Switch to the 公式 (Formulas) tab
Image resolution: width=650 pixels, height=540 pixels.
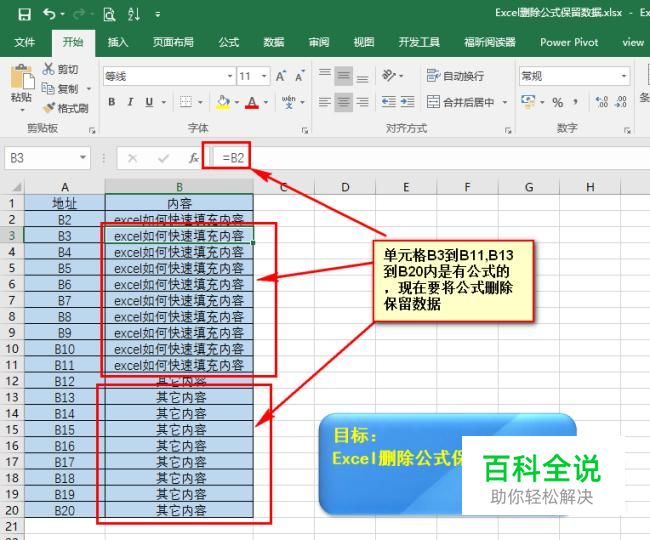(x=229, y=42)
